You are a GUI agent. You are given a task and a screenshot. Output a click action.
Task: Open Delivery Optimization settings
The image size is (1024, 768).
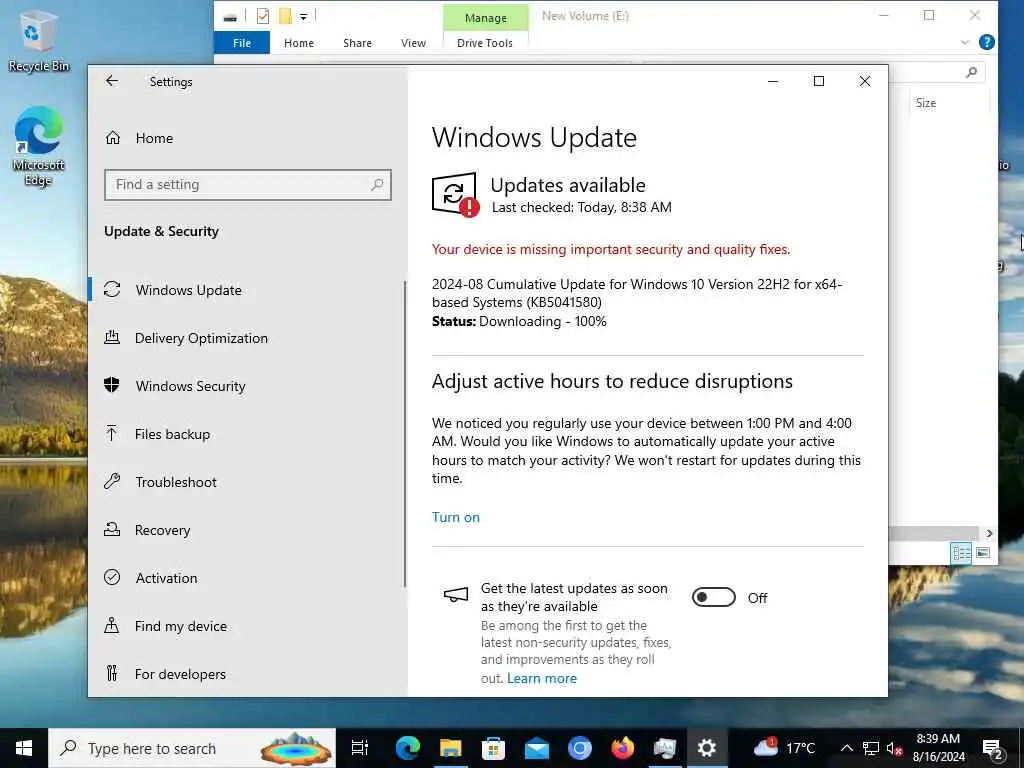point(200,338)
